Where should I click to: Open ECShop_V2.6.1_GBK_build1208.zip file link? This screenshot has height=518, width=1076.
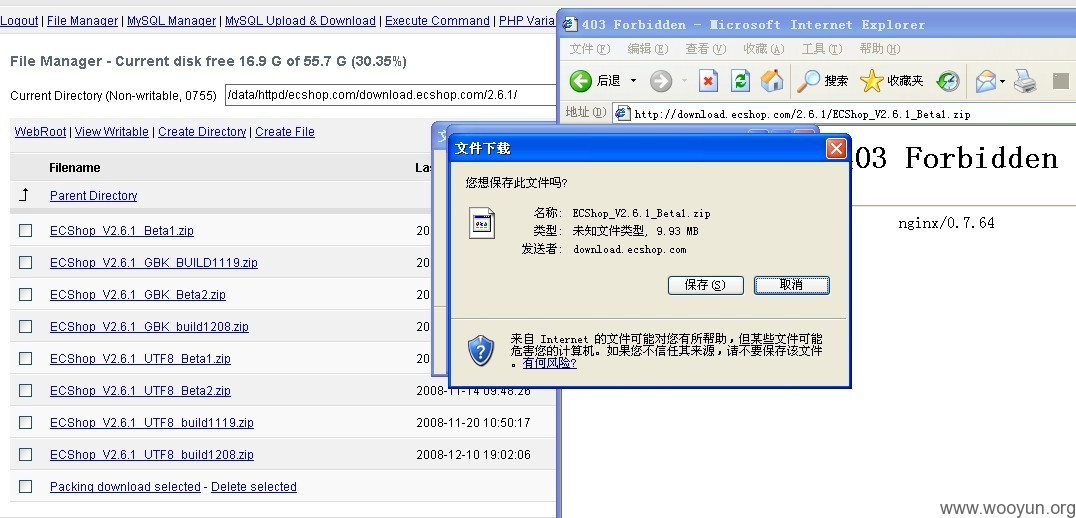click(150, 327)
